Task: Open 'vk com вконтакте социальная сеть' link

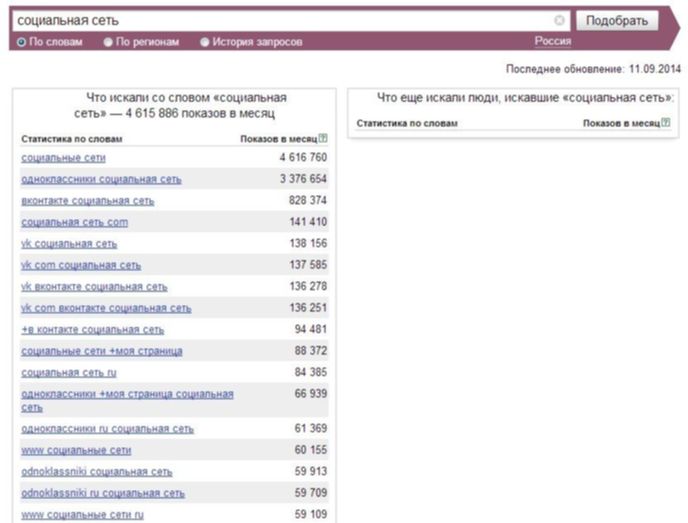Action: click(x=106, y=308)
